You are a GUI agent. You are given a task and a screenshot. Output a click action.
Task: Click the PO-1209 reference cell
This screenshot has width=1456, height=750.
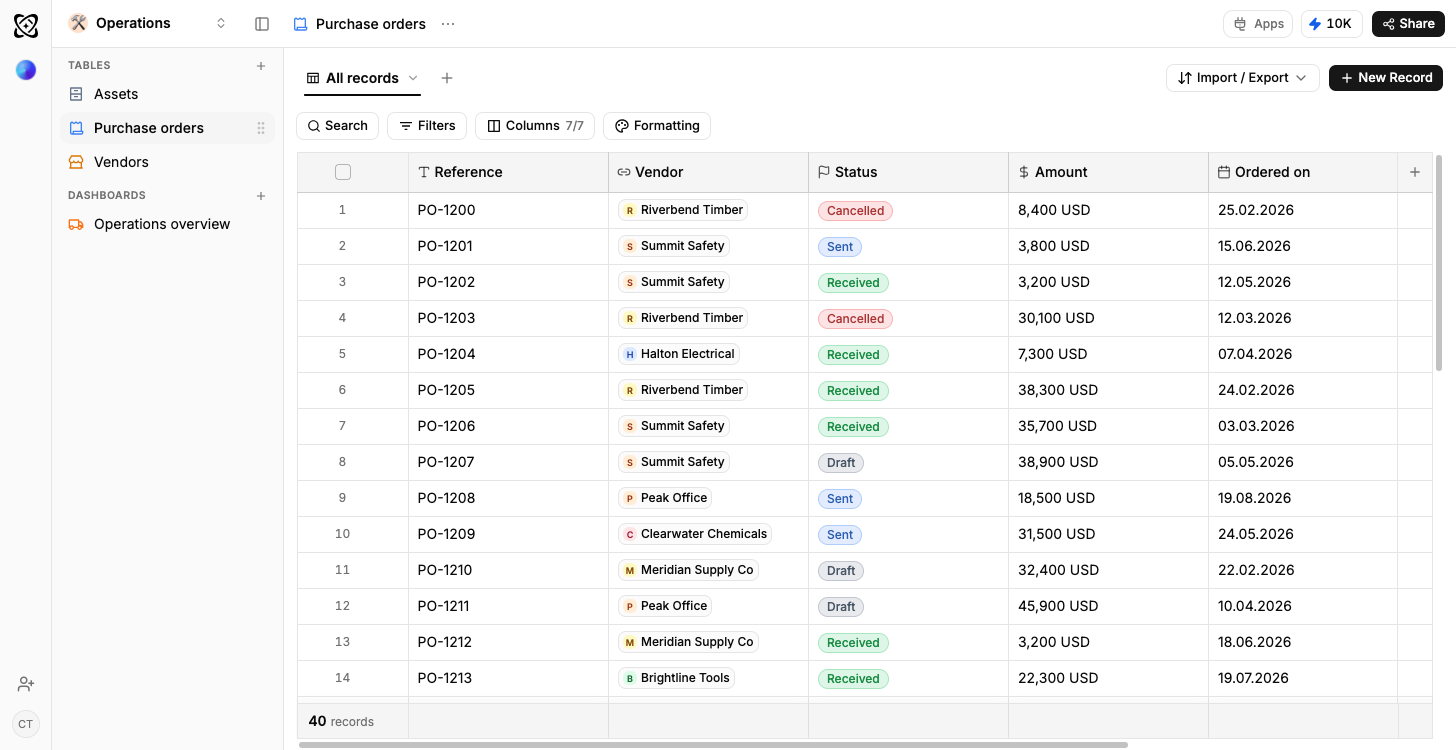(x=508, y=534)
